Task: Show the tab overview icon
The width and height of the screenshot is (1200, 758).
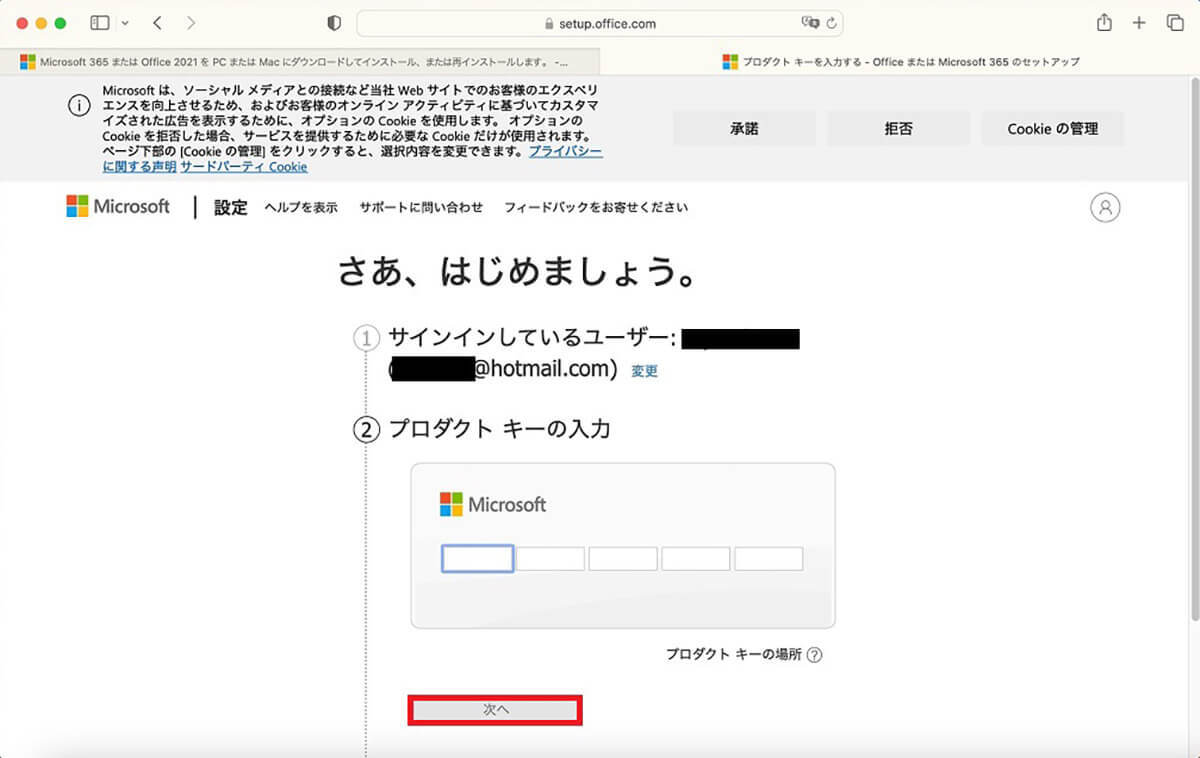Action: pos(1175,23)
